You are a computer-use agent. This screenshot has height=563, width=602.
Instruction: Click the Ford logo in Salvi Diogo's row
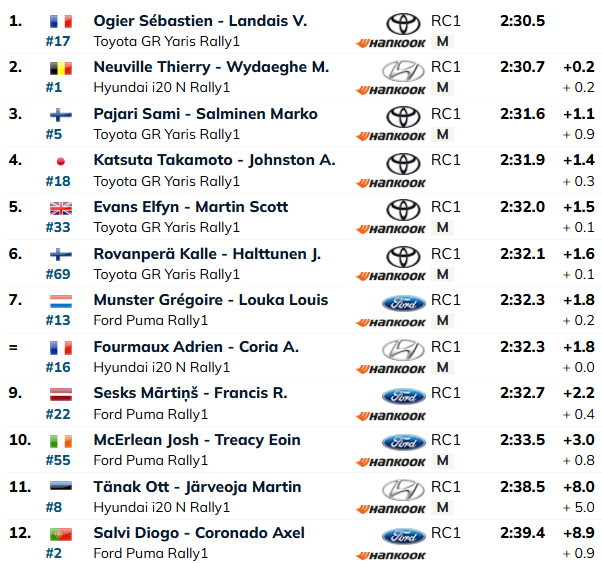click(404, 537)
